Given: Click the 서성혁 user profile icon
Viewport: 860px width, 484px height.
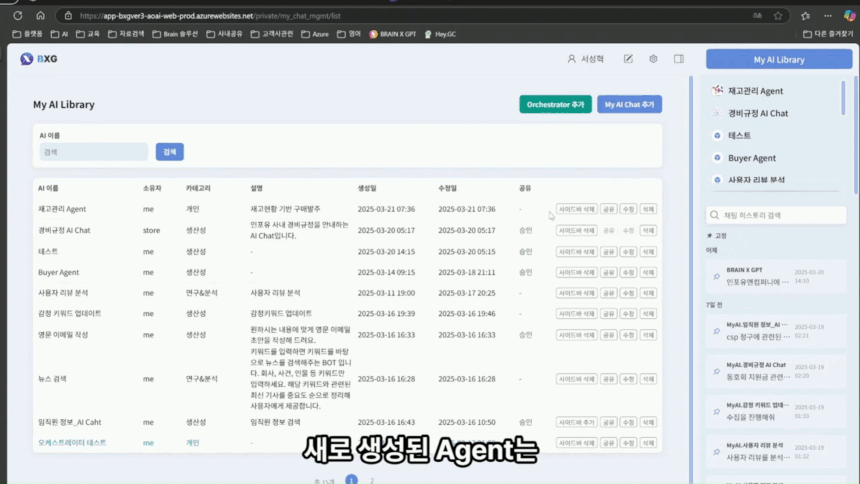Looking at the screenshot, I should click(572, 59).
